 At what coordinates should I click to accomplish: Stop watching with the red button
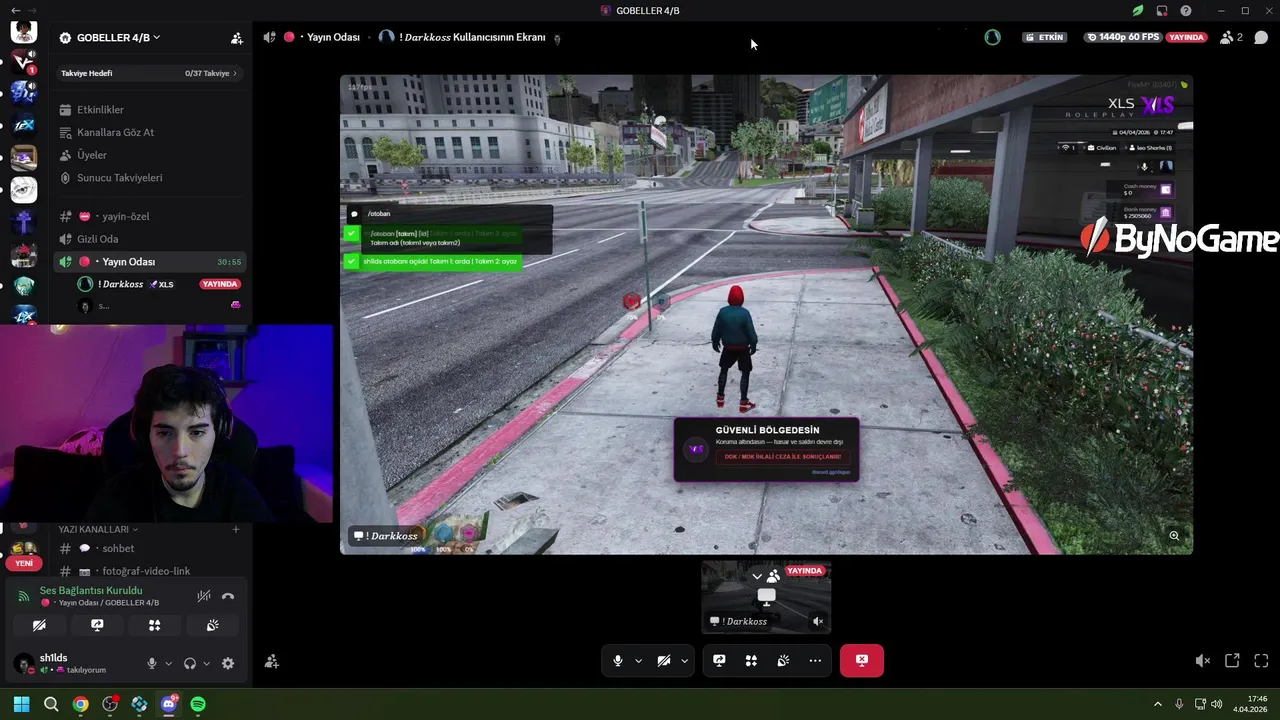pos(862,660)
